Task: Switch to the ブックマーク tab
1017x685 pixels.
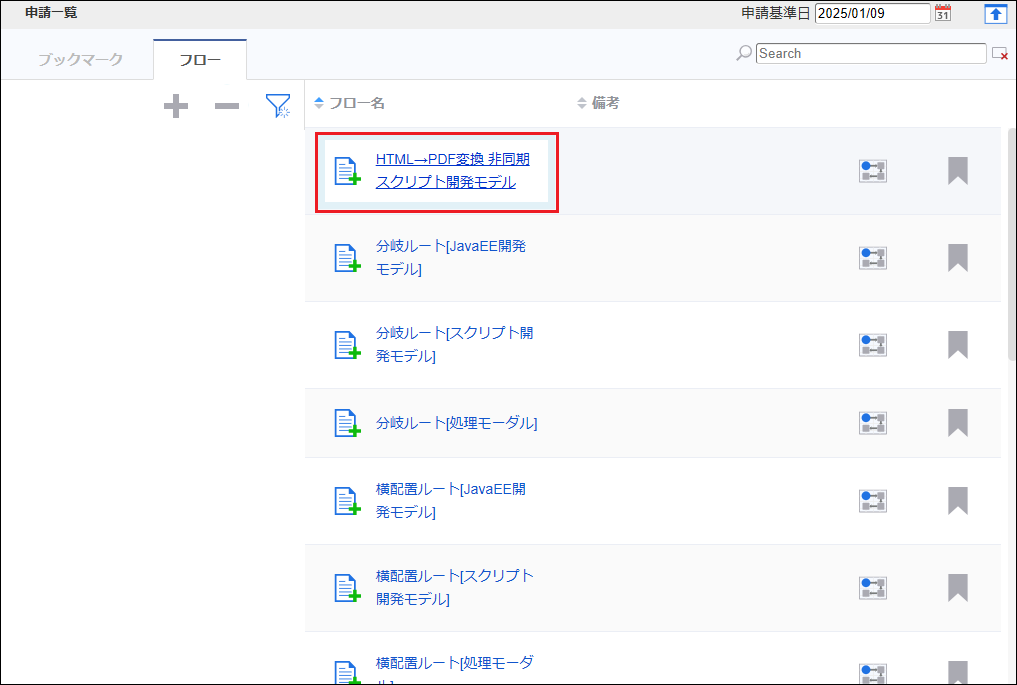Action: [x=80, y=60]
